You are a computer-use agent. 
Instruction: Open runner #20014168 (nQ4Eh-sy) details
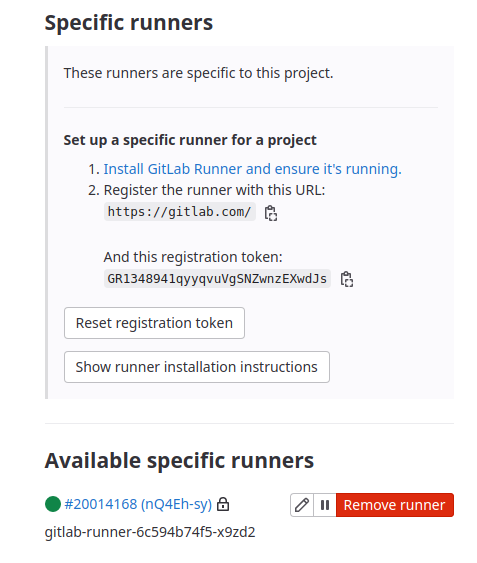(138, 504)
